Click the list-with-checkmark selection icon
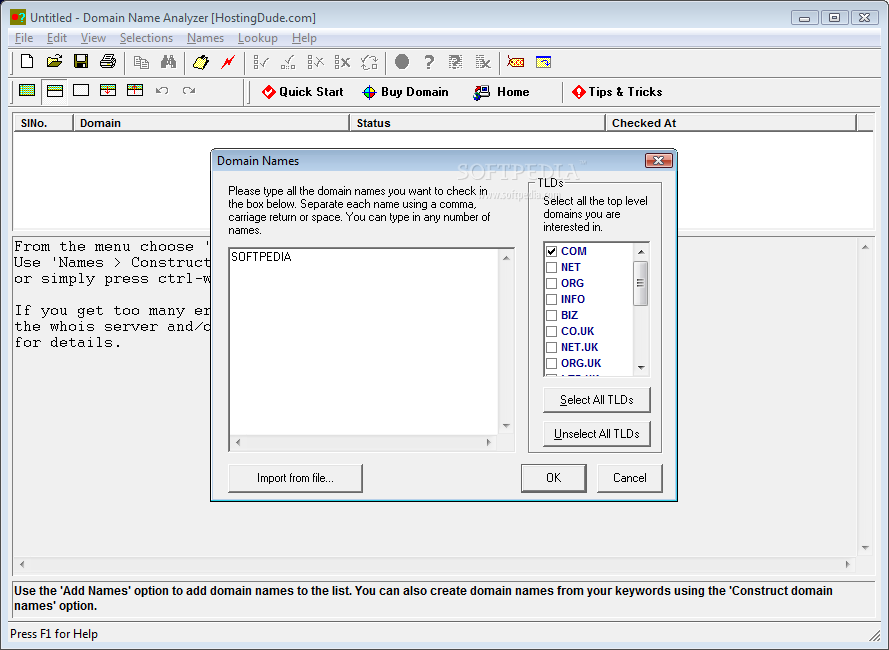The width and height of the screenshot is (889, 650). [x=261, y=62]
